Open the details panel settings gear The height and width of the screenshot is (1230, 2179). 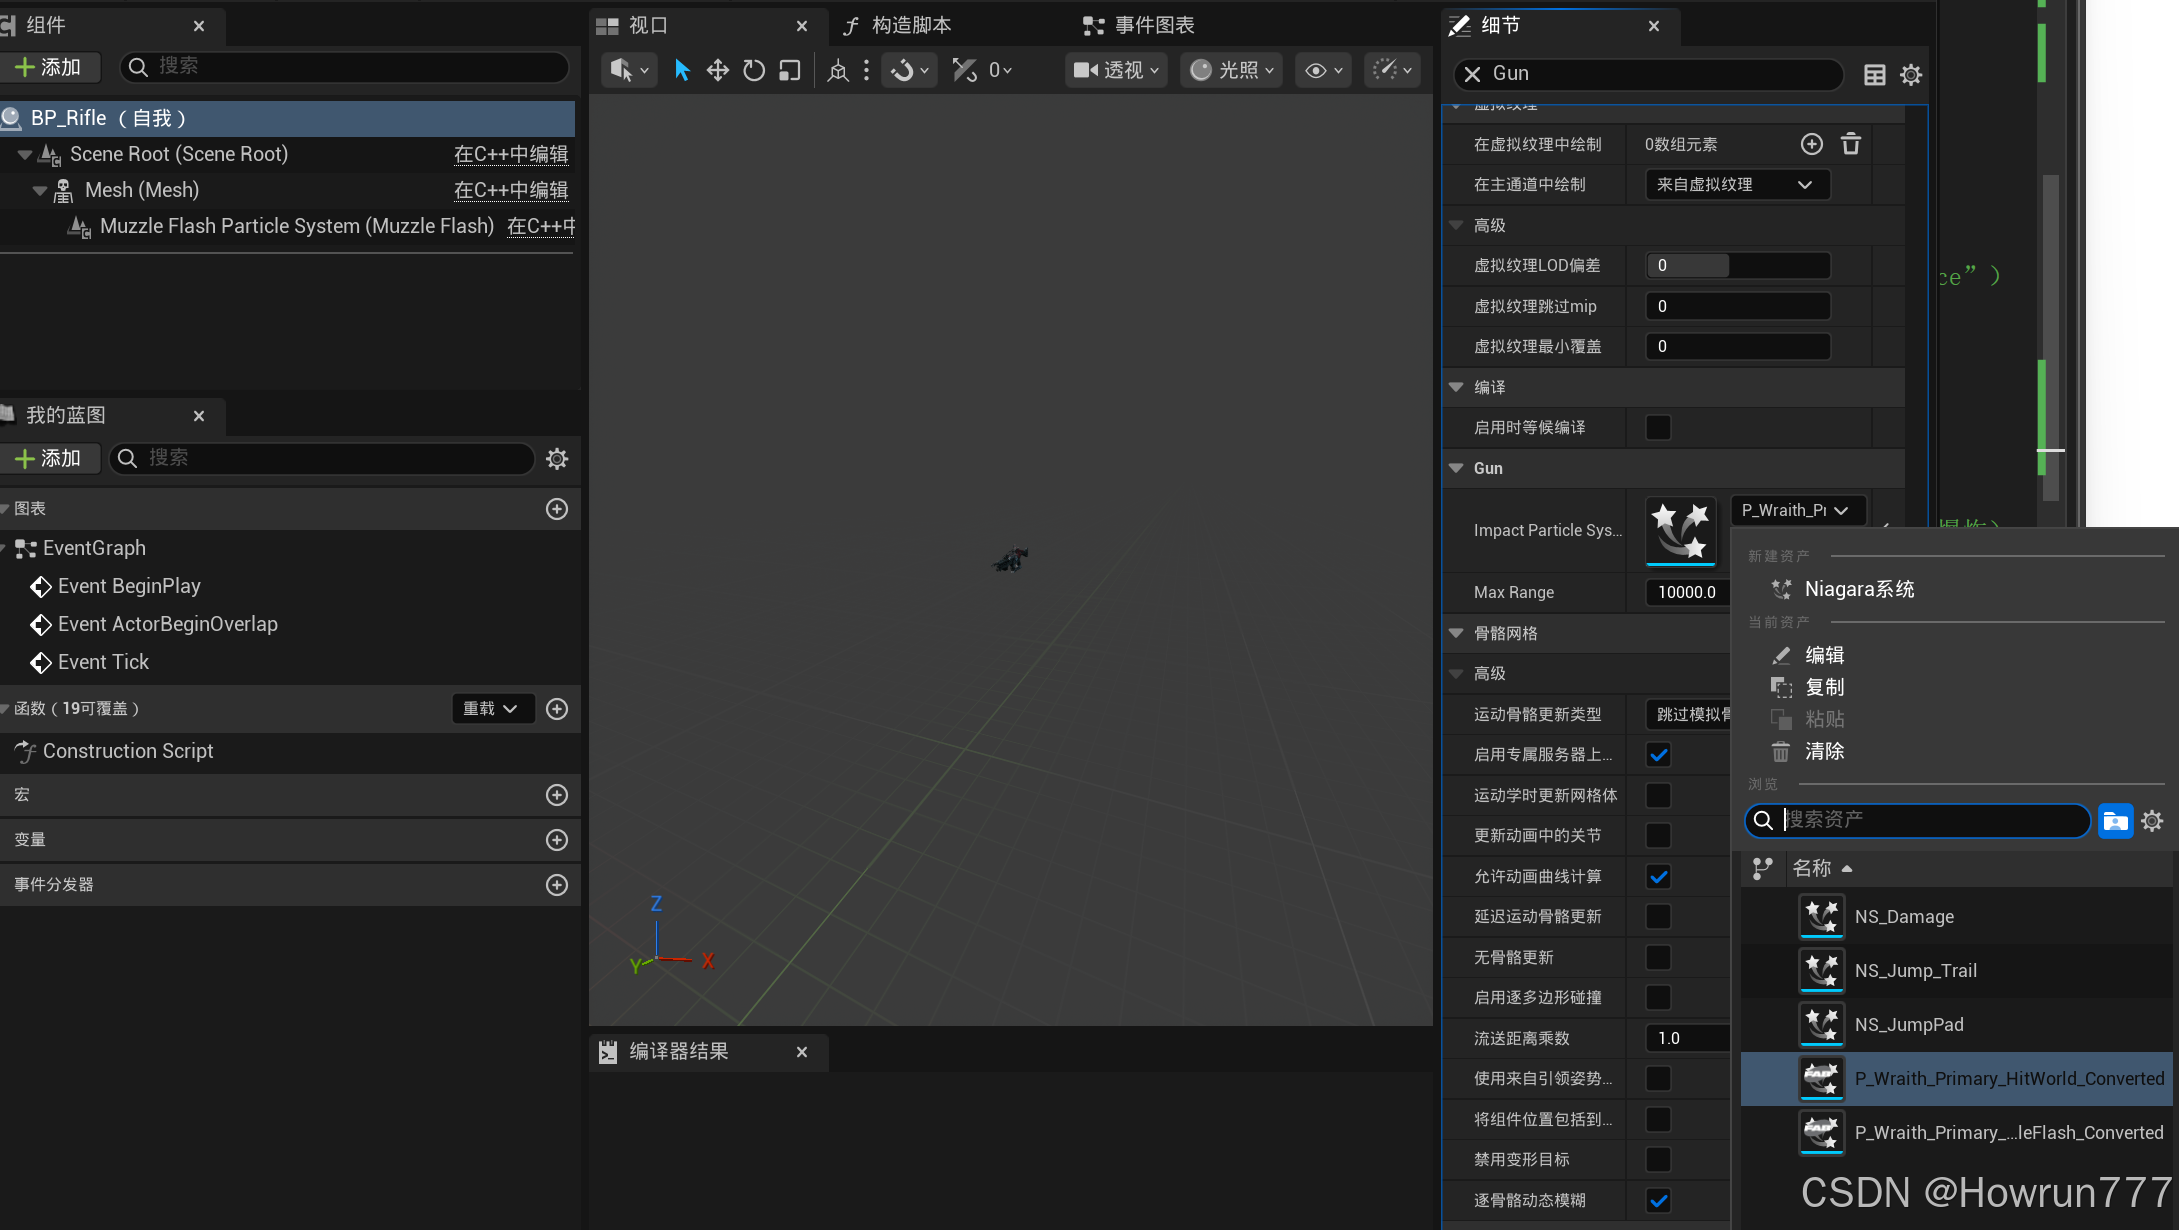[x=1911, y=75]
